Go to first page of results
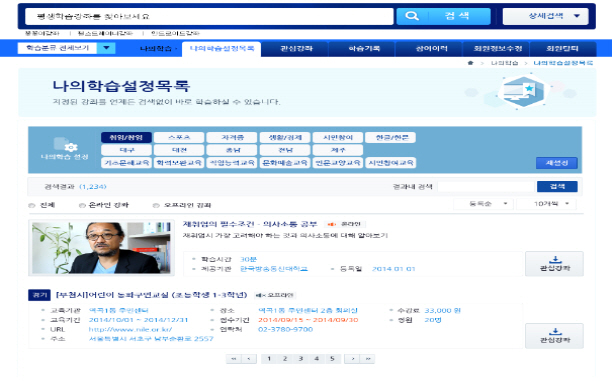Screen dimensions: 612x381 [x=233, y=359]
